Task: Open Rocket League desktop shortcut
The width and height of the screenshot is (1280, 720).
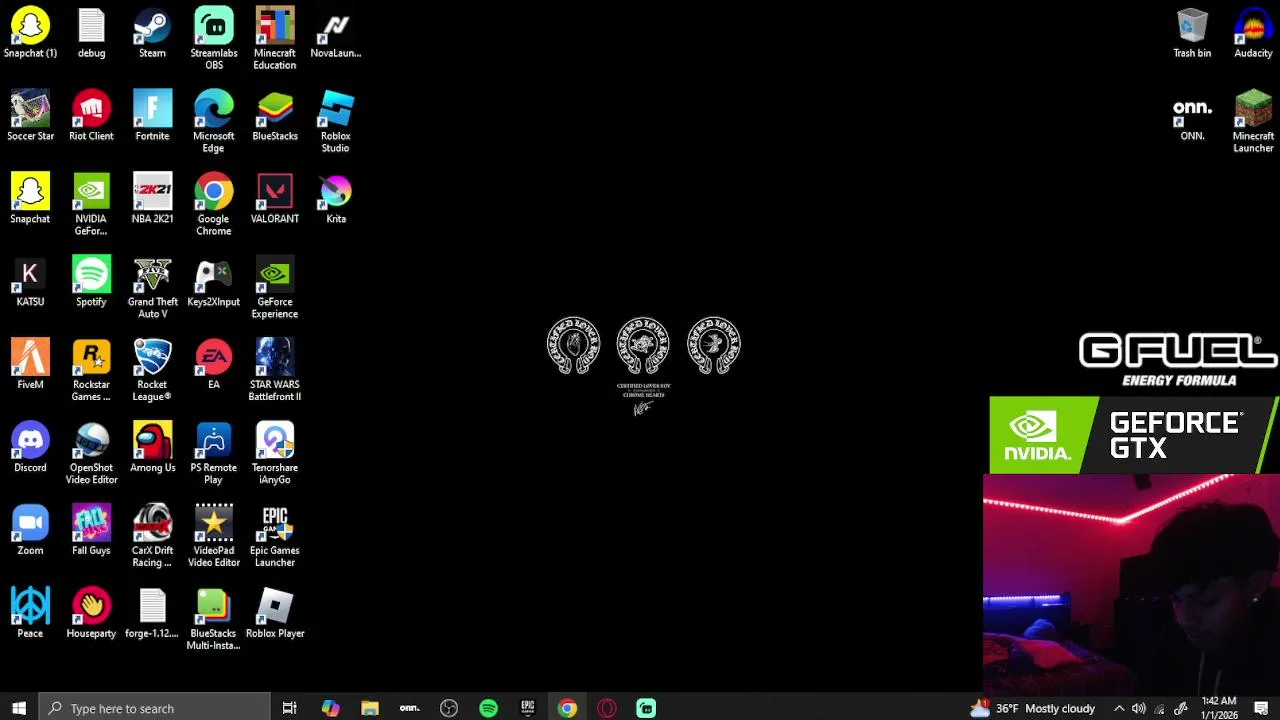Action: click(152, 371)
